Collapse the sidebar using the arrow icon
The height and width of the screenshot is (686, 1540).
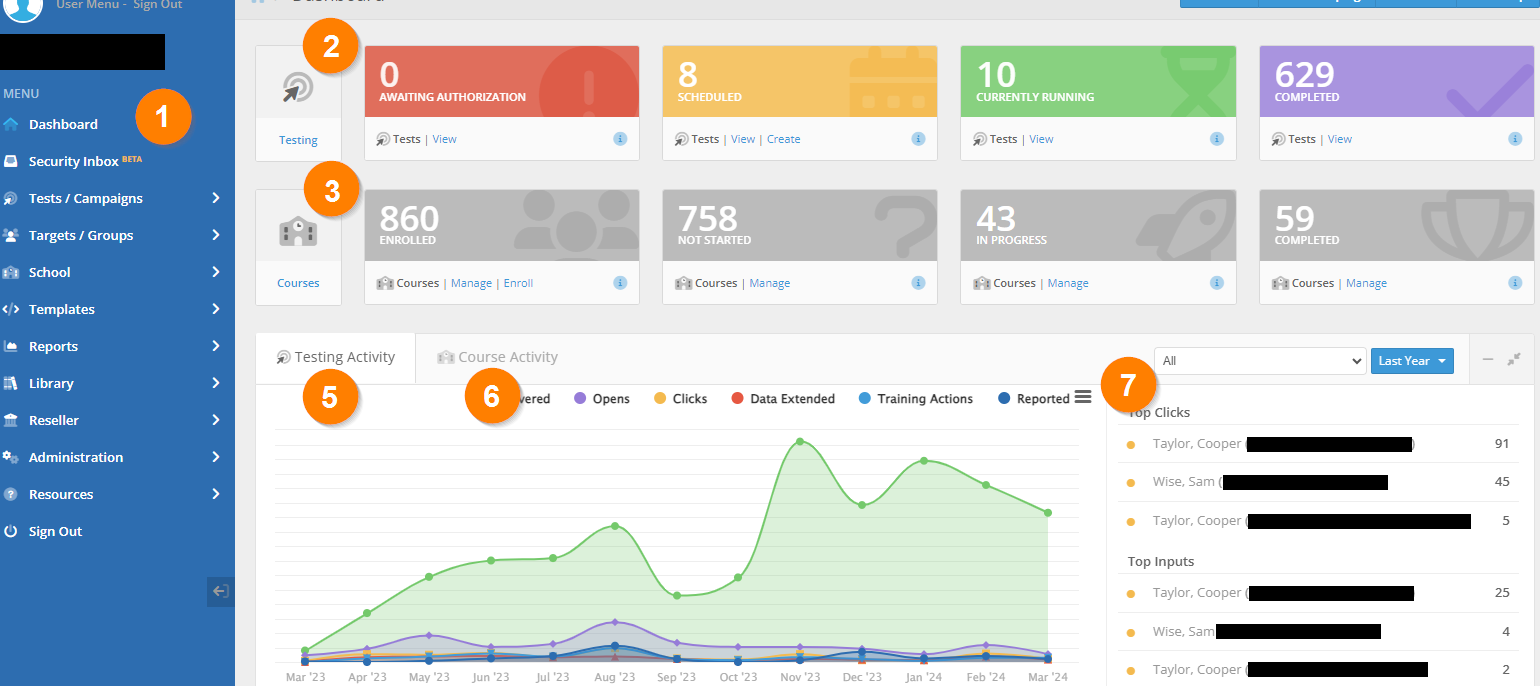click(220, 591)
